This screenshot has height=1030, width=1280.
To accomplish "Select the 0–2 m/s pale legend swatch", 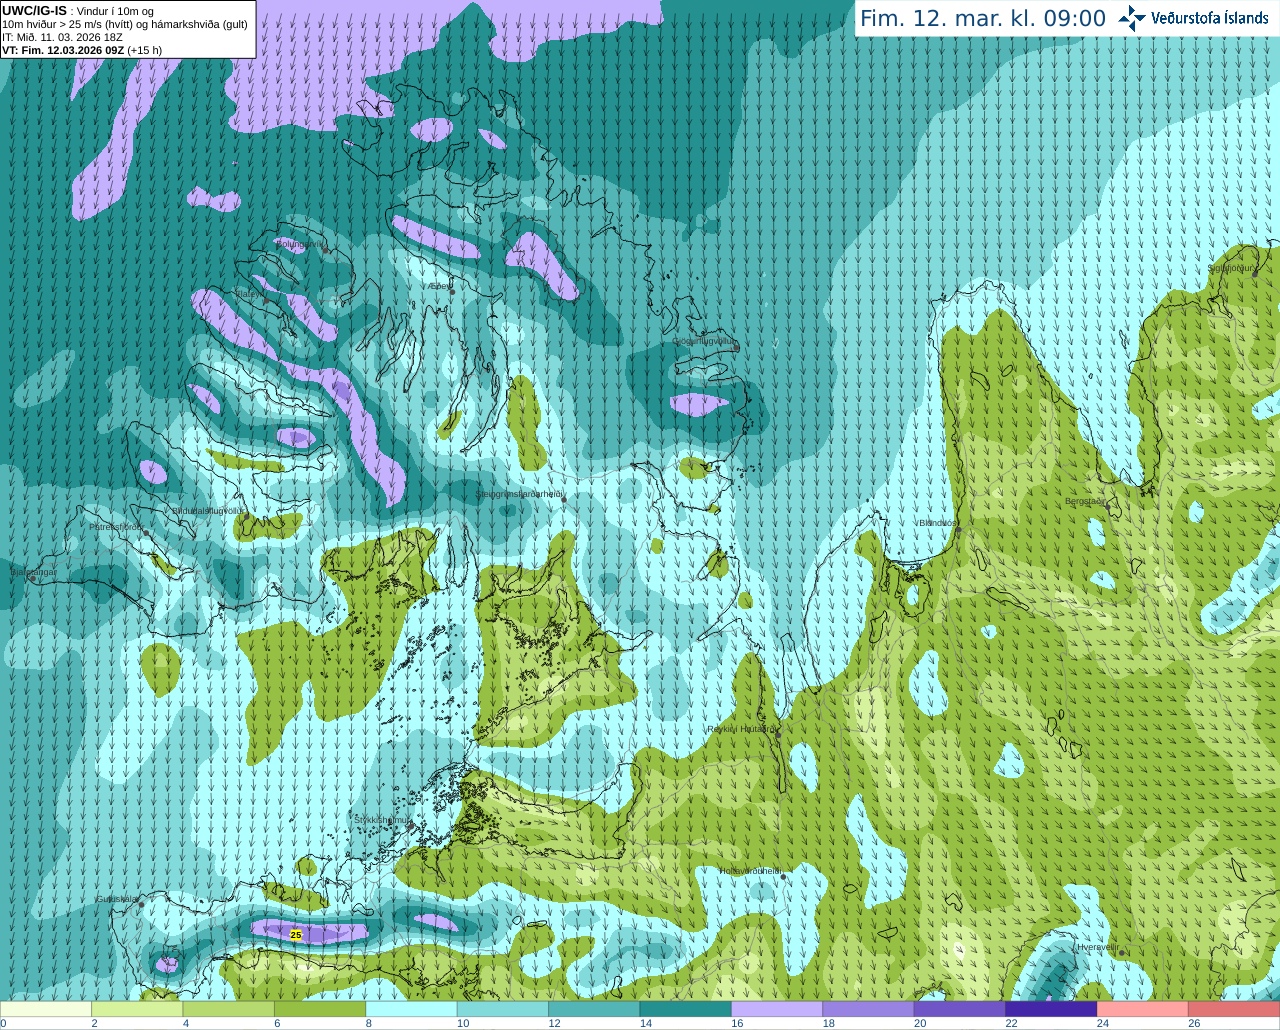I will pyautogui.click(x=46, y=1009).
